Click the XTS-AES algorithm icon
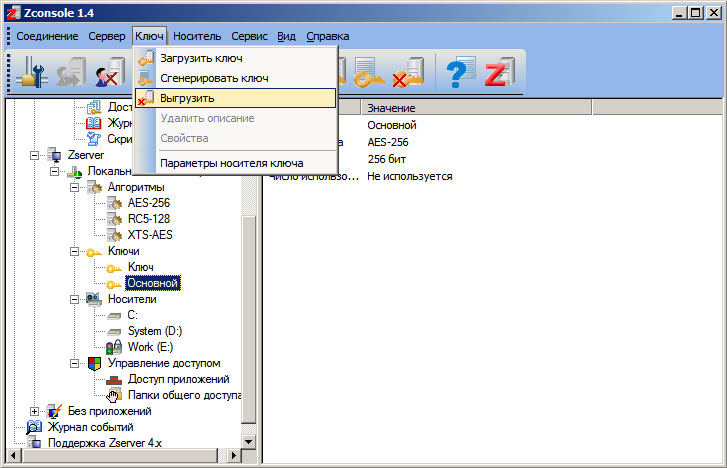This screenshot has height=468, width=727. tap(115, 235)
